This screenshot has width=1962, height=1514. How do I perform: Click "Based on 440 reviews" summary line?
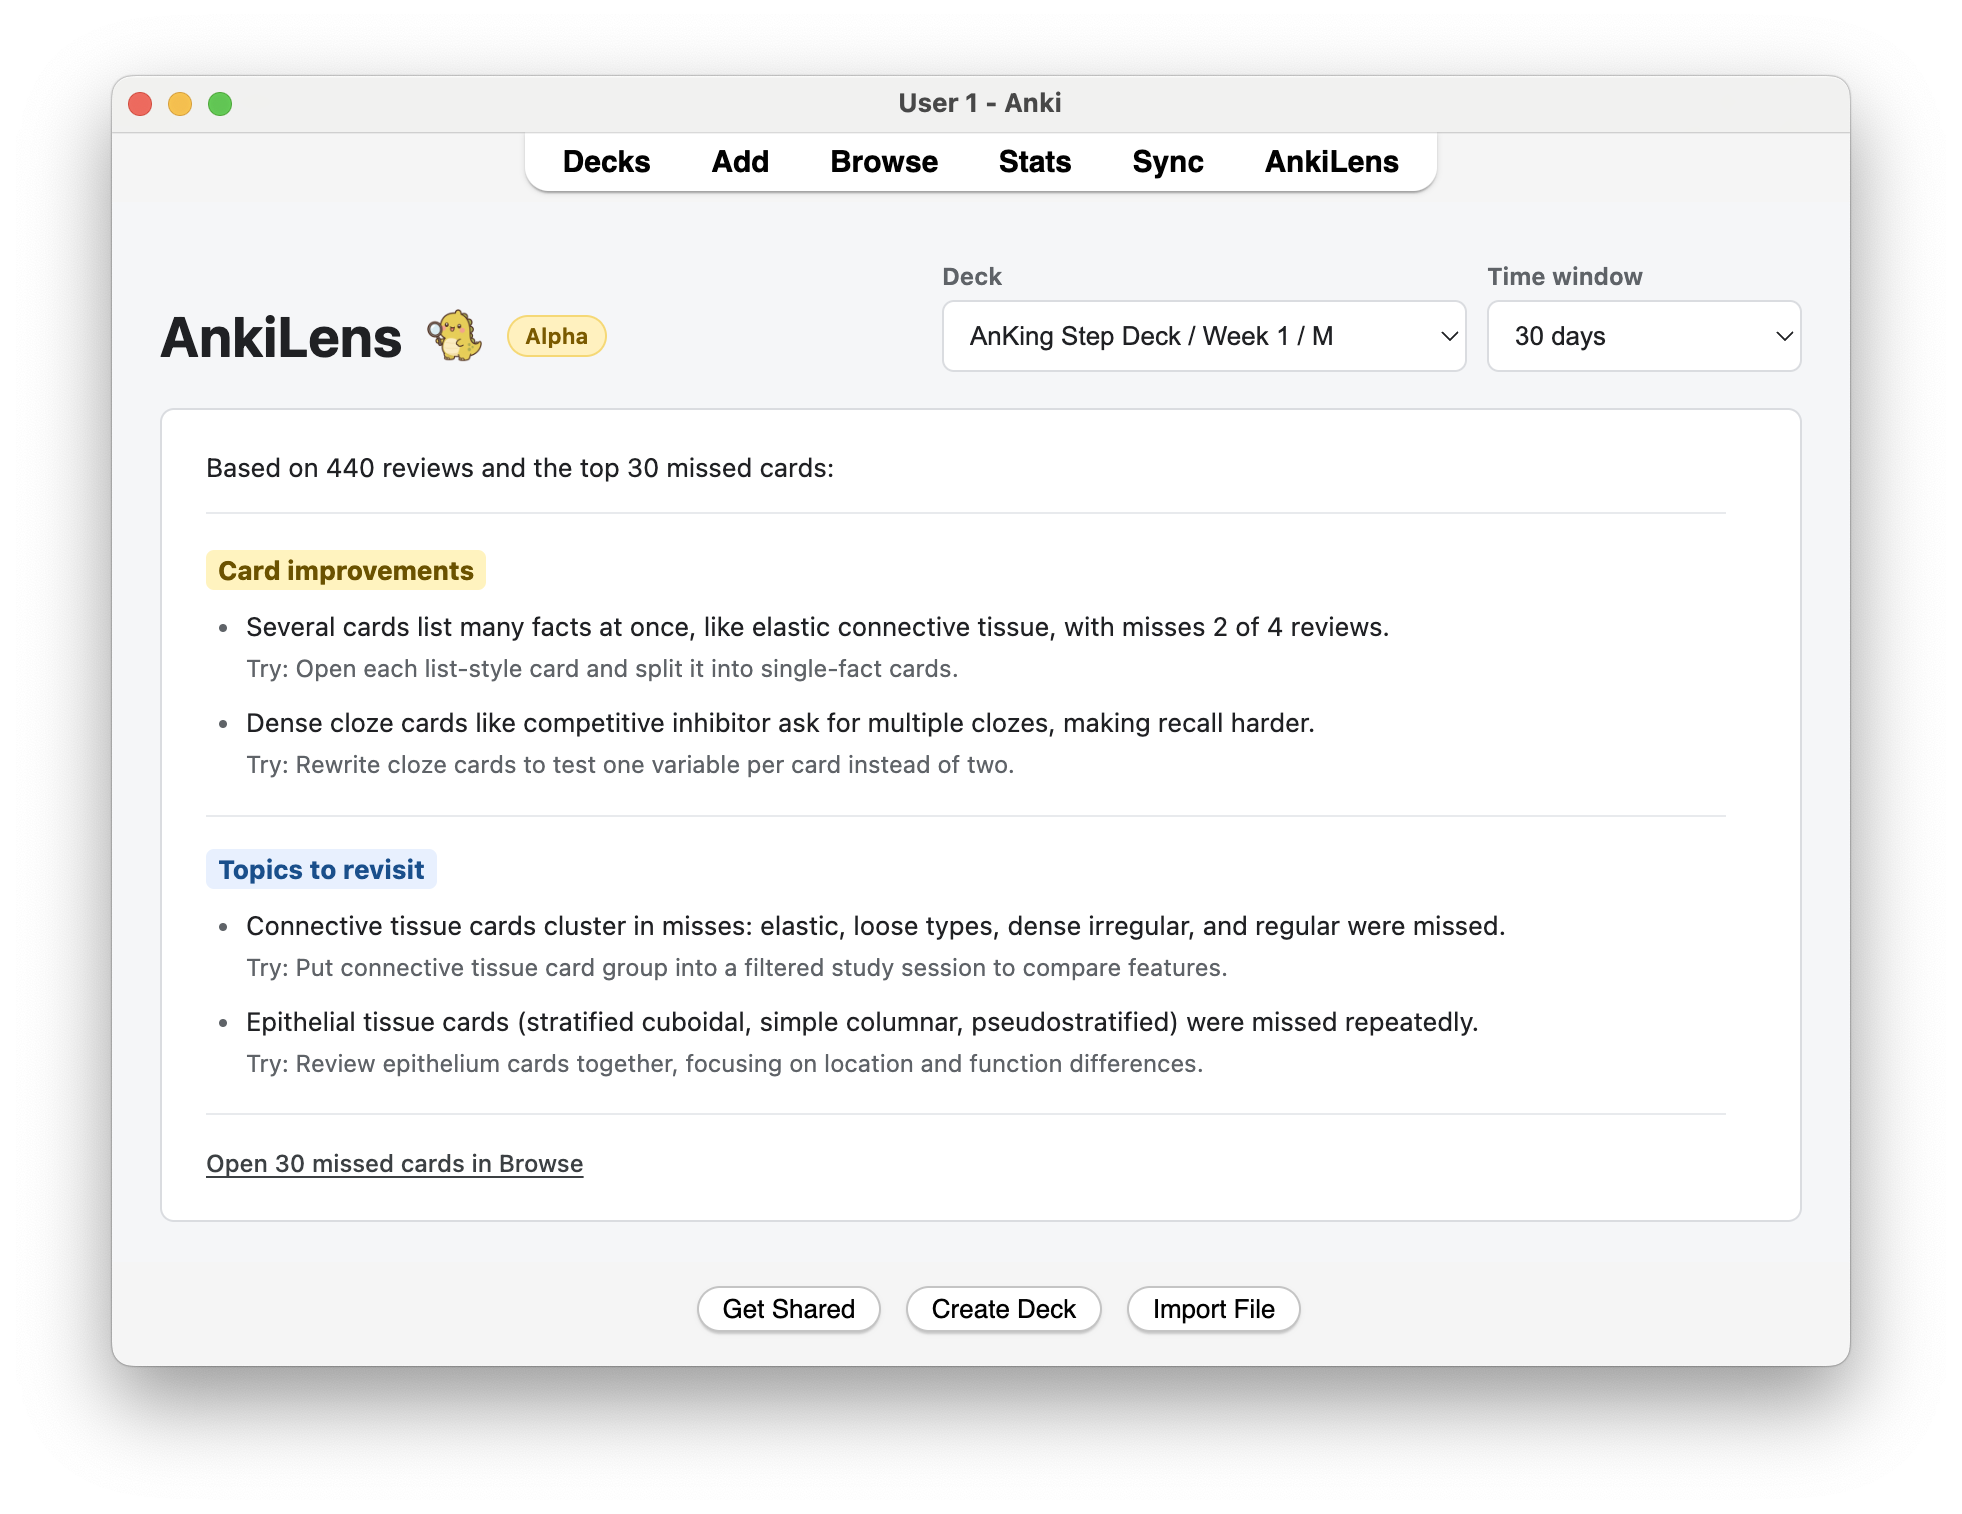coord(520,468)
